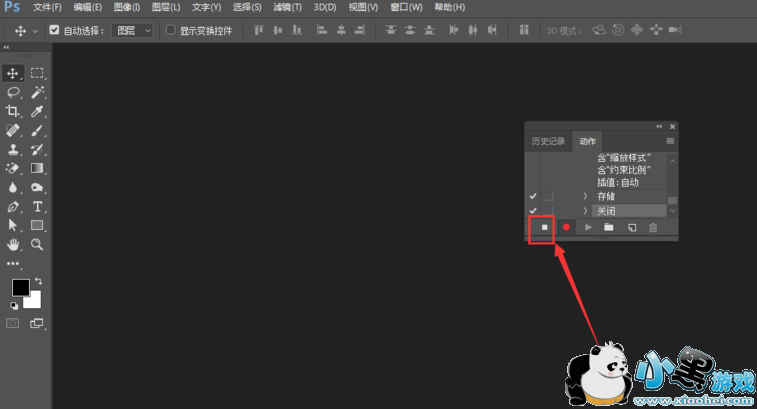Swap foreground and background colors
Image resolution: width=757 pixels, height=409 pixels.
coord(38,281)
